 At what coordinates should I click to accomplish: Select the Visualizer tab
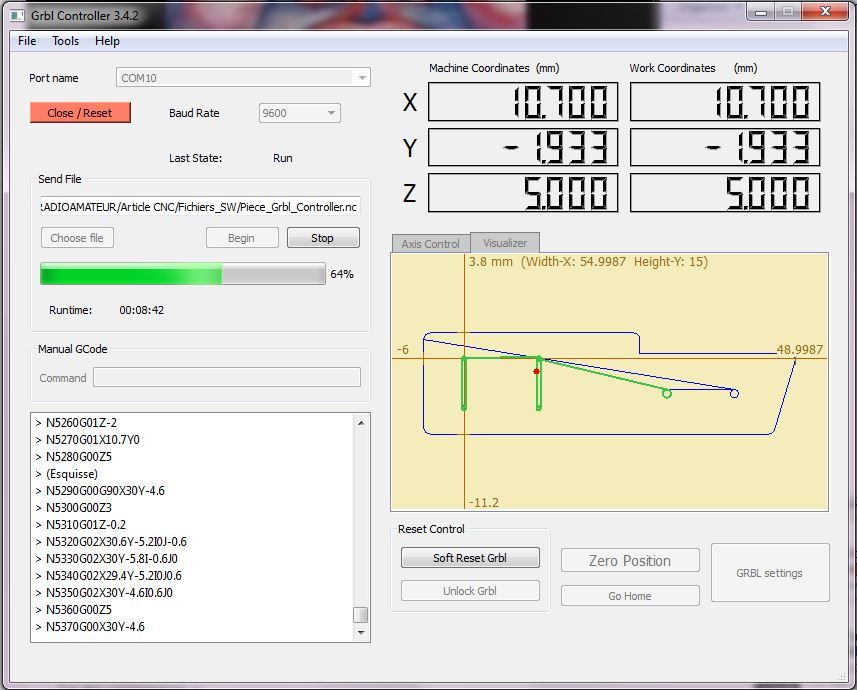tap(505, 243)
